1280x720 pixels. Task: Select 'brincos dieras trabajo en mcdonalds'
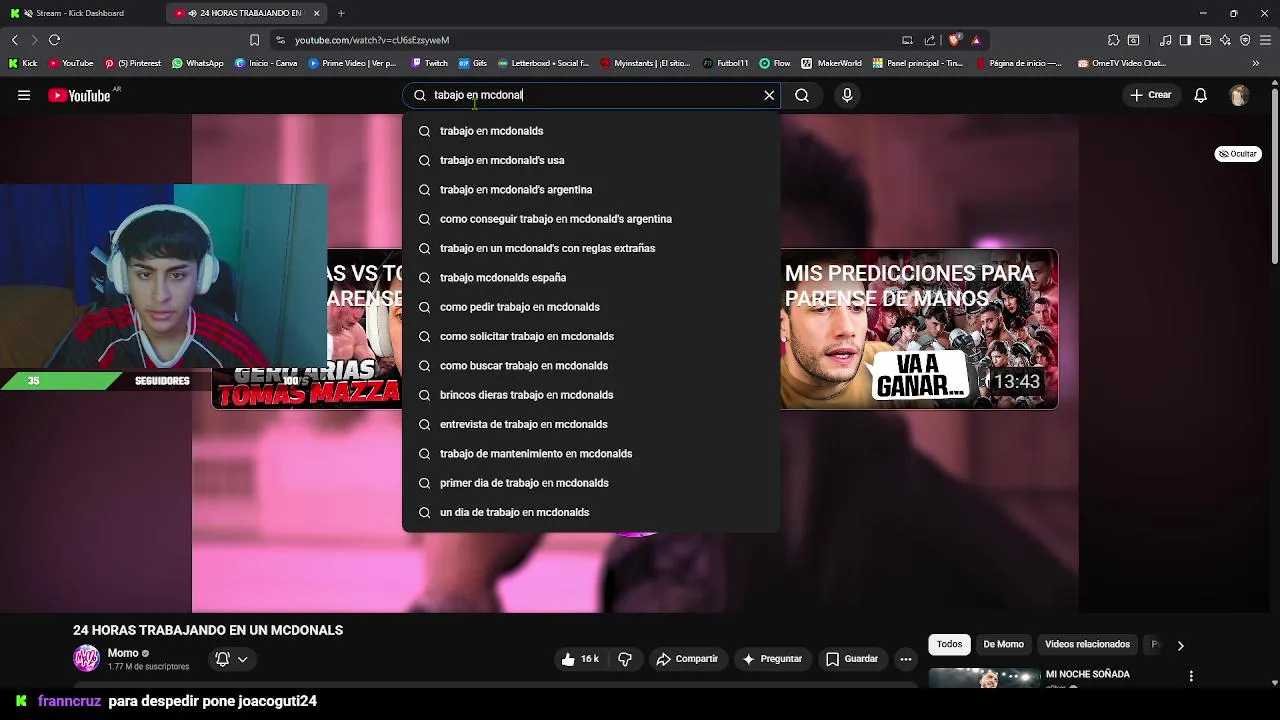(x=591, y=395)
